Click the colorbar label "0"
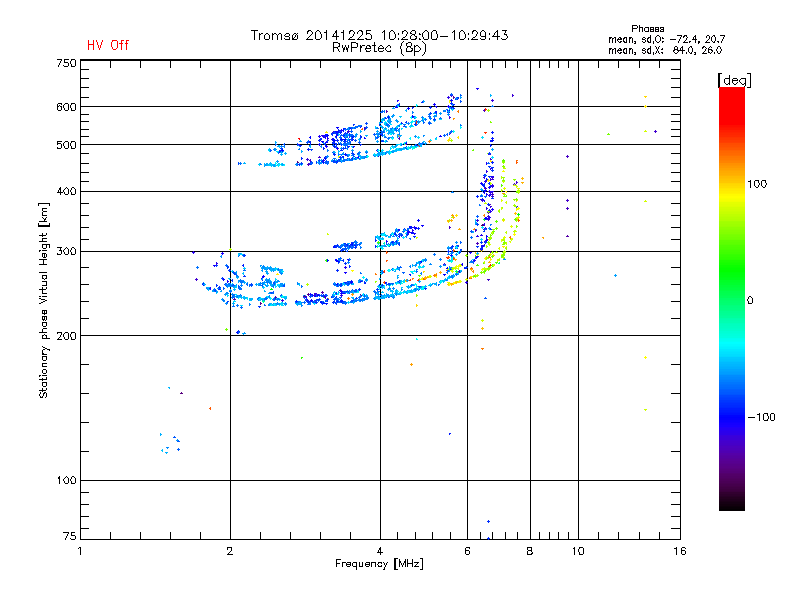Screen dimensions: 800x600 750,301
